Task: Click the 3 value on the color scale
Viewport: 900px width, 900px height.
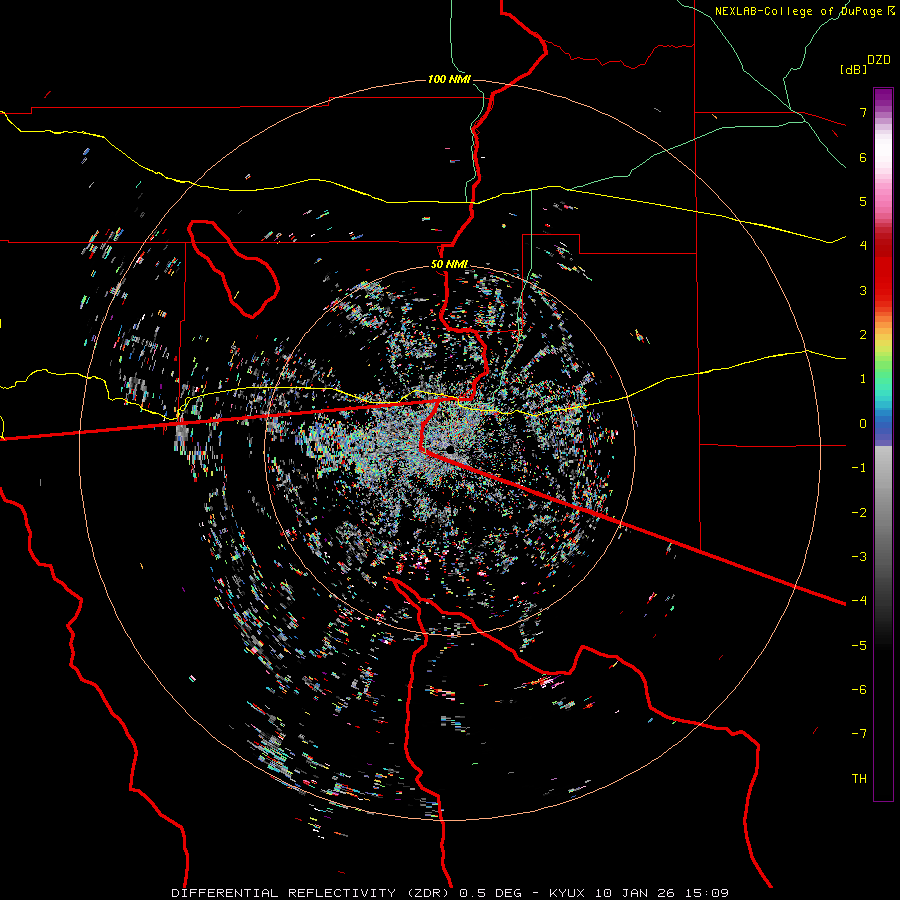Action: (x=863, y=290)
